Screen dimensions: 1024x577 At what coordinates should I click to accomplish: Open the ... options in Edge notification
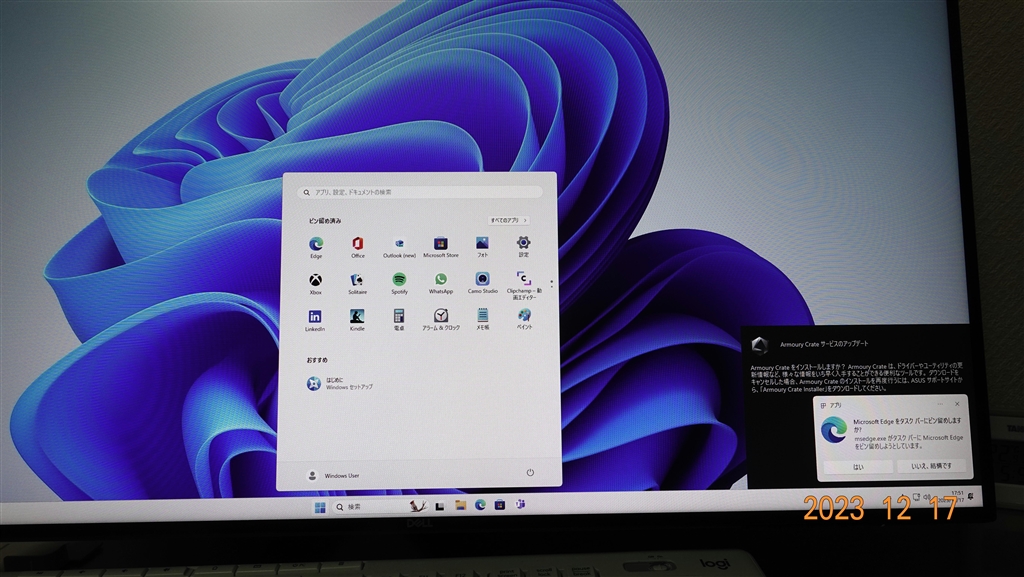pos(940,404)
